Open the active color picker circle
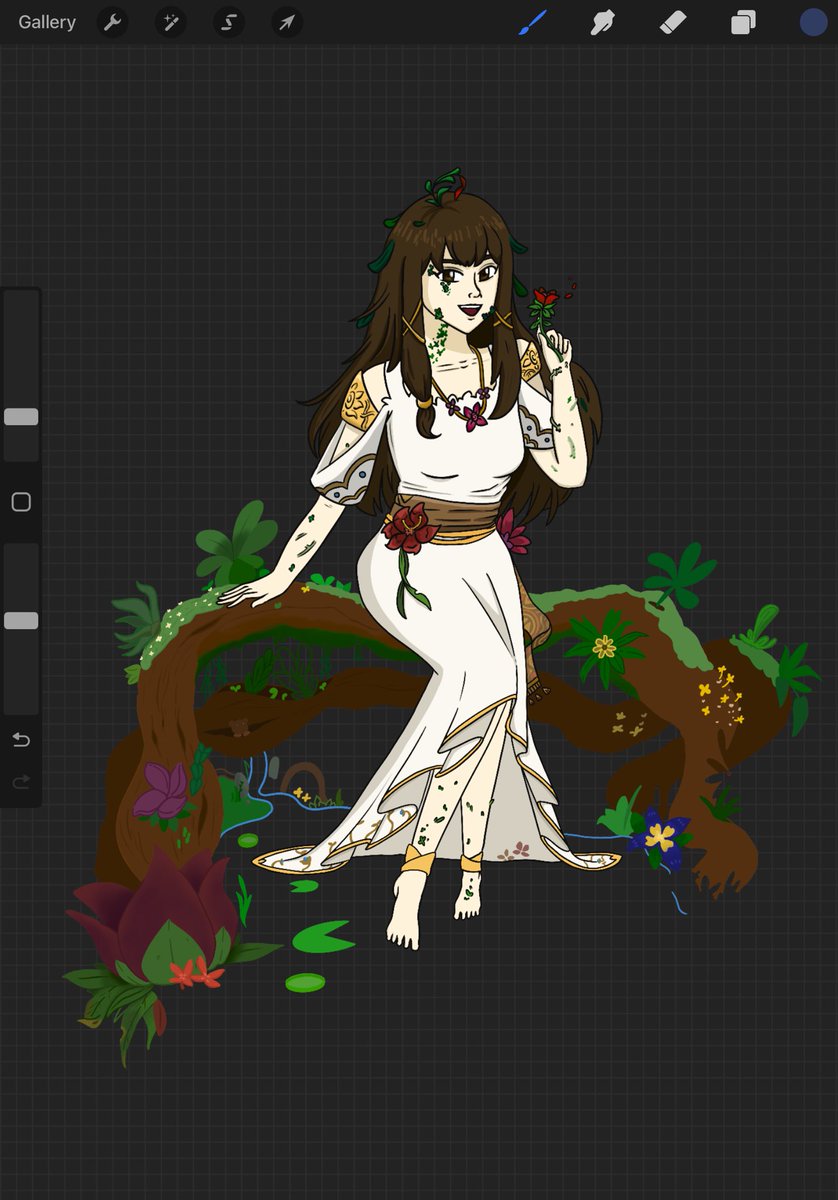This screenshot has height=1200, width=838. click(813, 22)
